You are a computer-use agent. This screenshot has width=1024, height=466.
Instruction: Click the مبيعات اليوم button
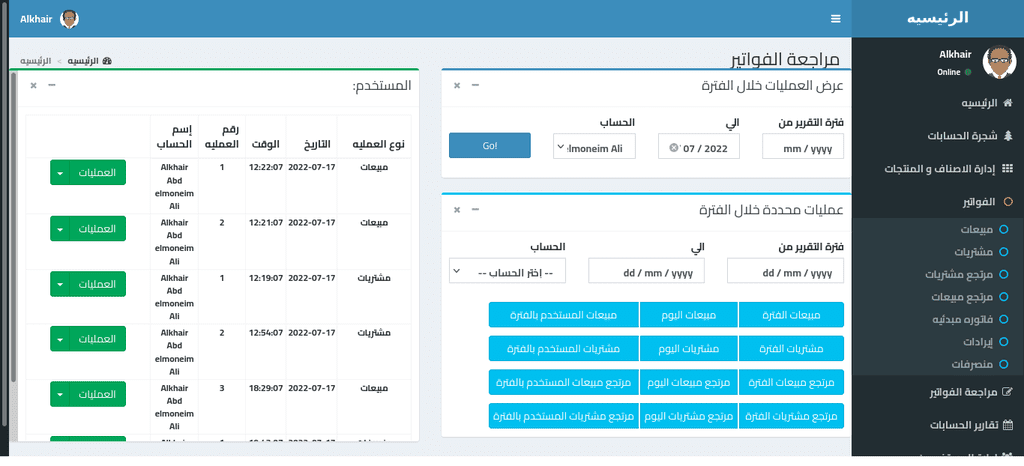tap(689, 315)
